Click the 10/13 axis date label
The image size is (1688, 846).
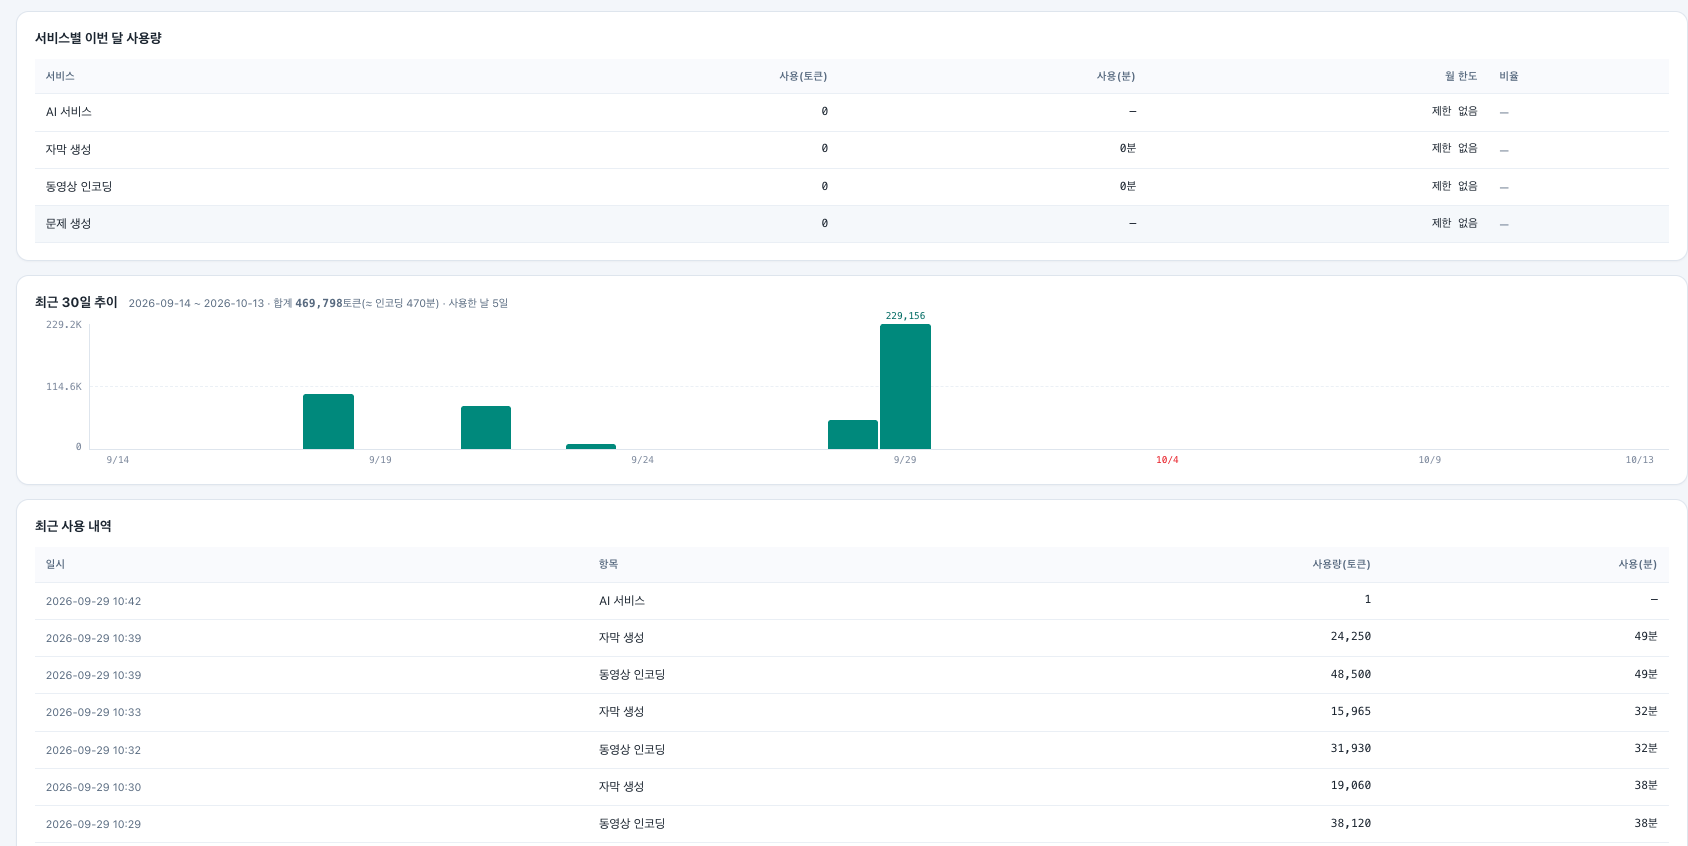pyautogui.click(x=1639, y=460)
